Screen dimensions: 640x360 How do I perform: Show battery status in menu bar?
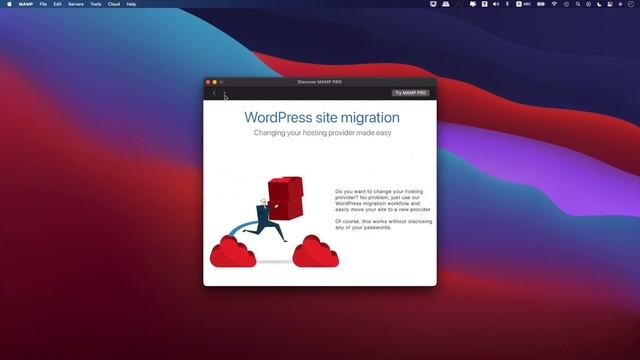coord(541,4)
